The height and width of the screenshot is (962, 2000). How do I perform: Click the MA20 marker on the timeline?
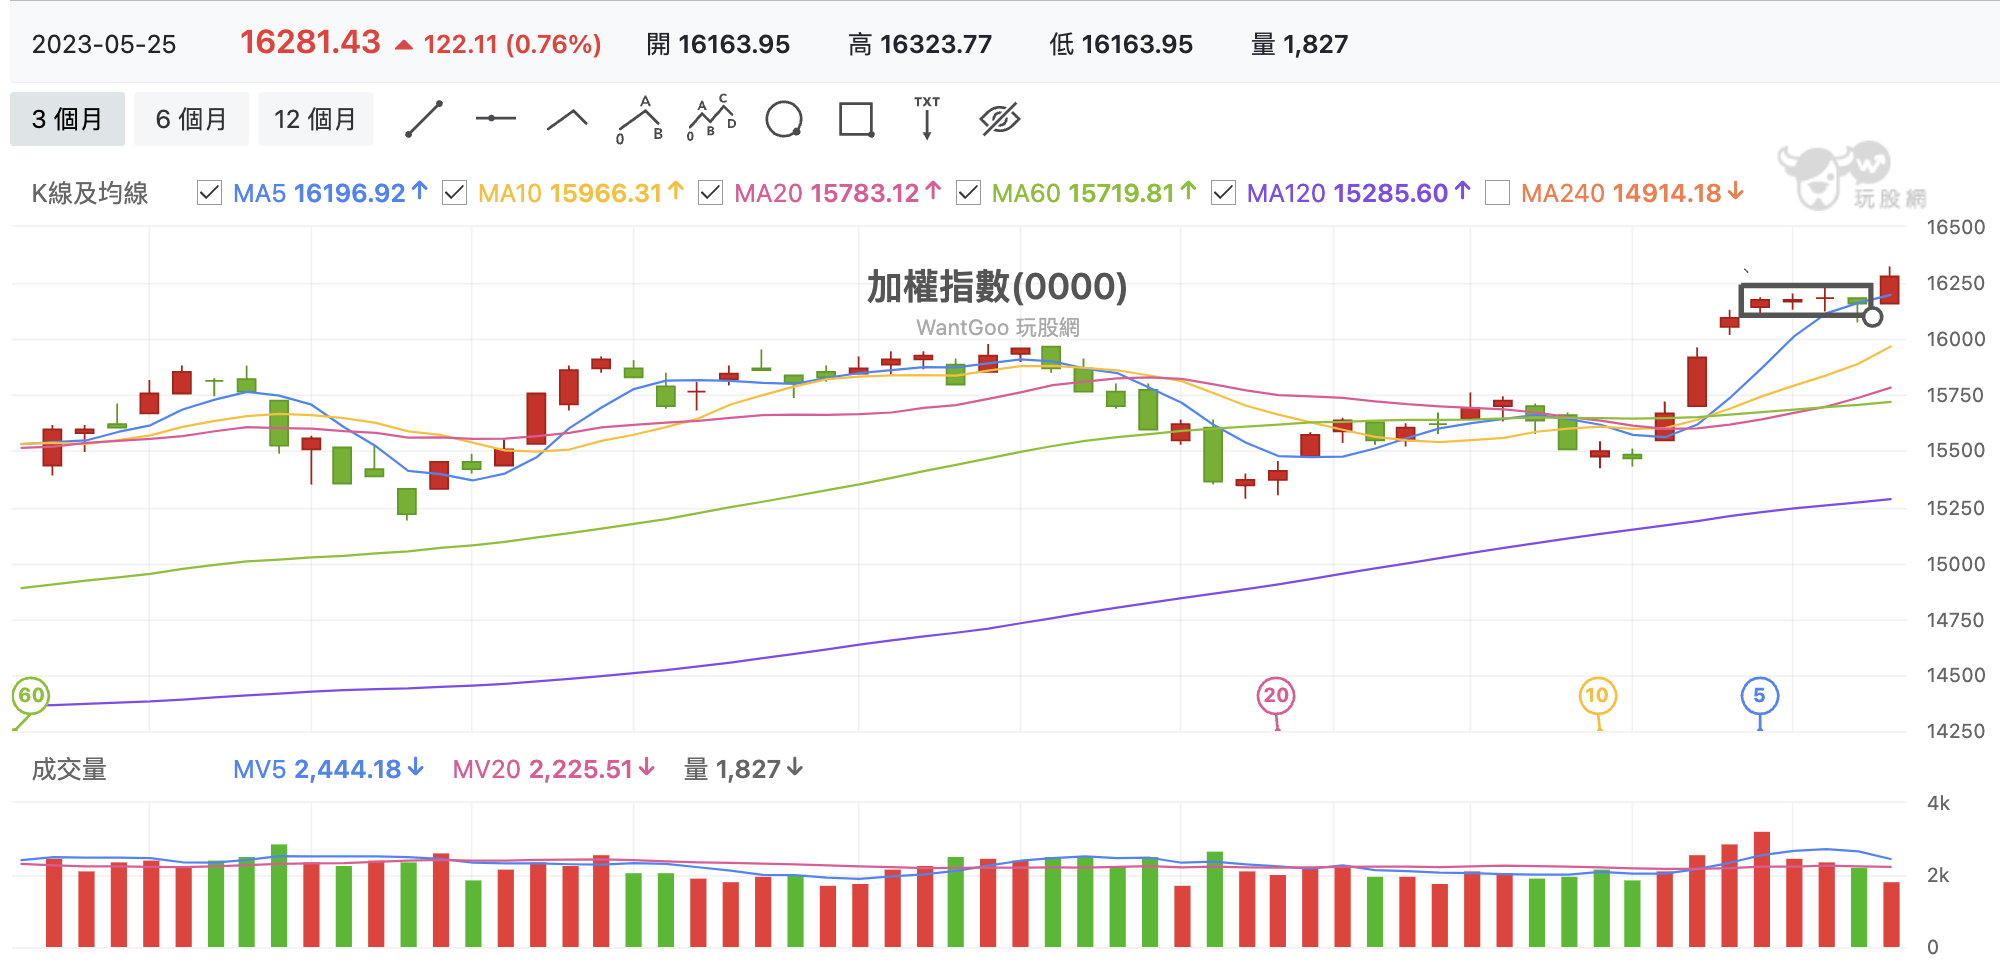pos(1276,696)
